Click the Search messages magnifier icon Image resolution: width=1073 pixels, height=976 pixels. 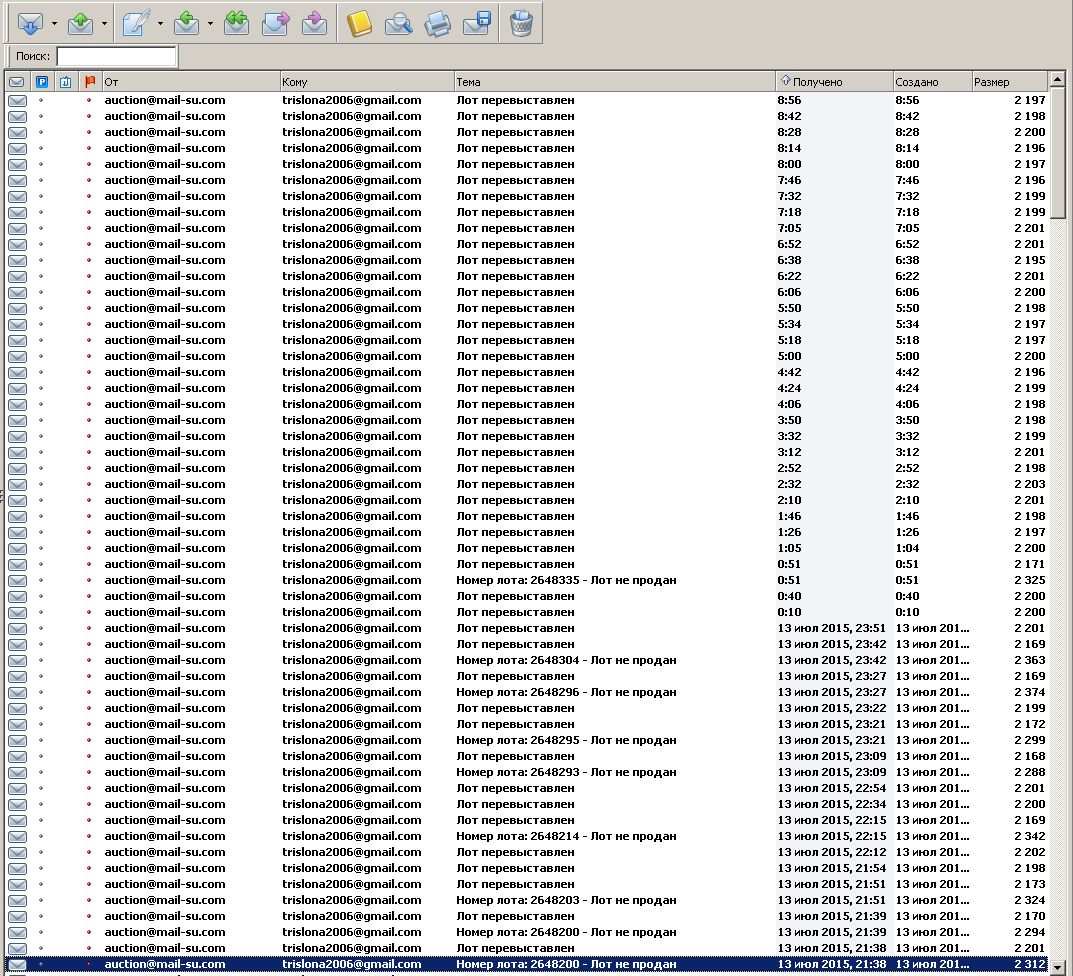(x=398, y=22)
